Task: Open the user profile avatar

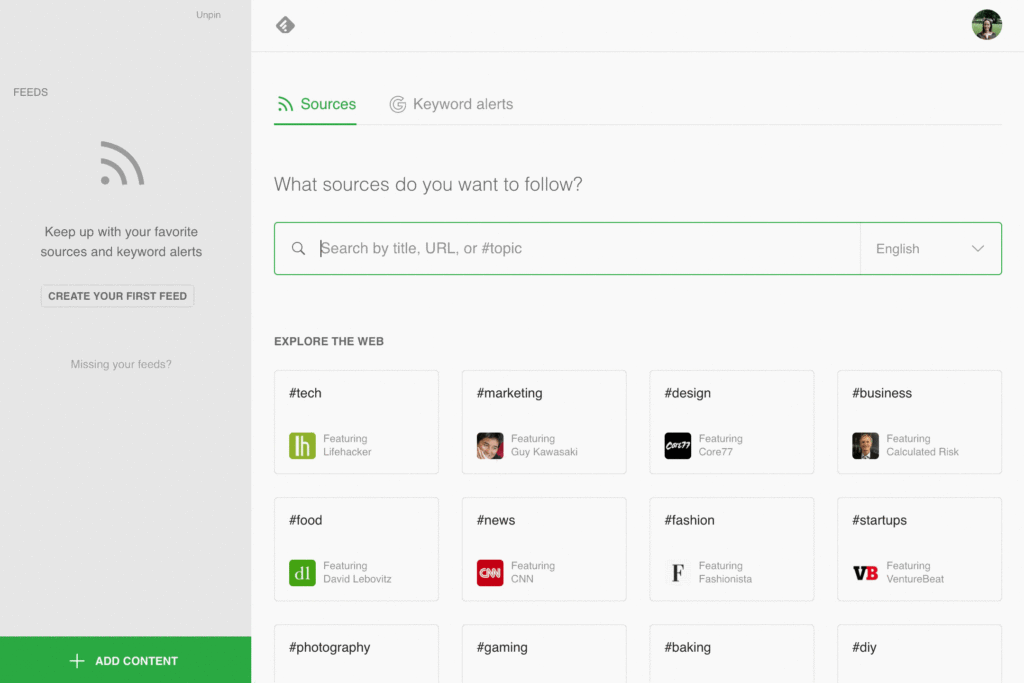Action: (x=987, y=25)
